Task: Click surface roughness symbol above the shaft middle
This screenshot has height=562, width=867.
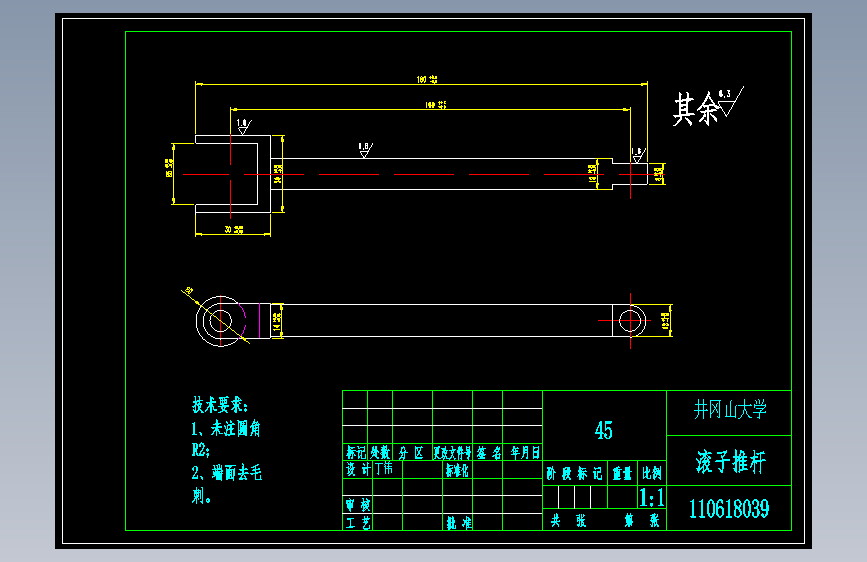Action: [365, 150]
